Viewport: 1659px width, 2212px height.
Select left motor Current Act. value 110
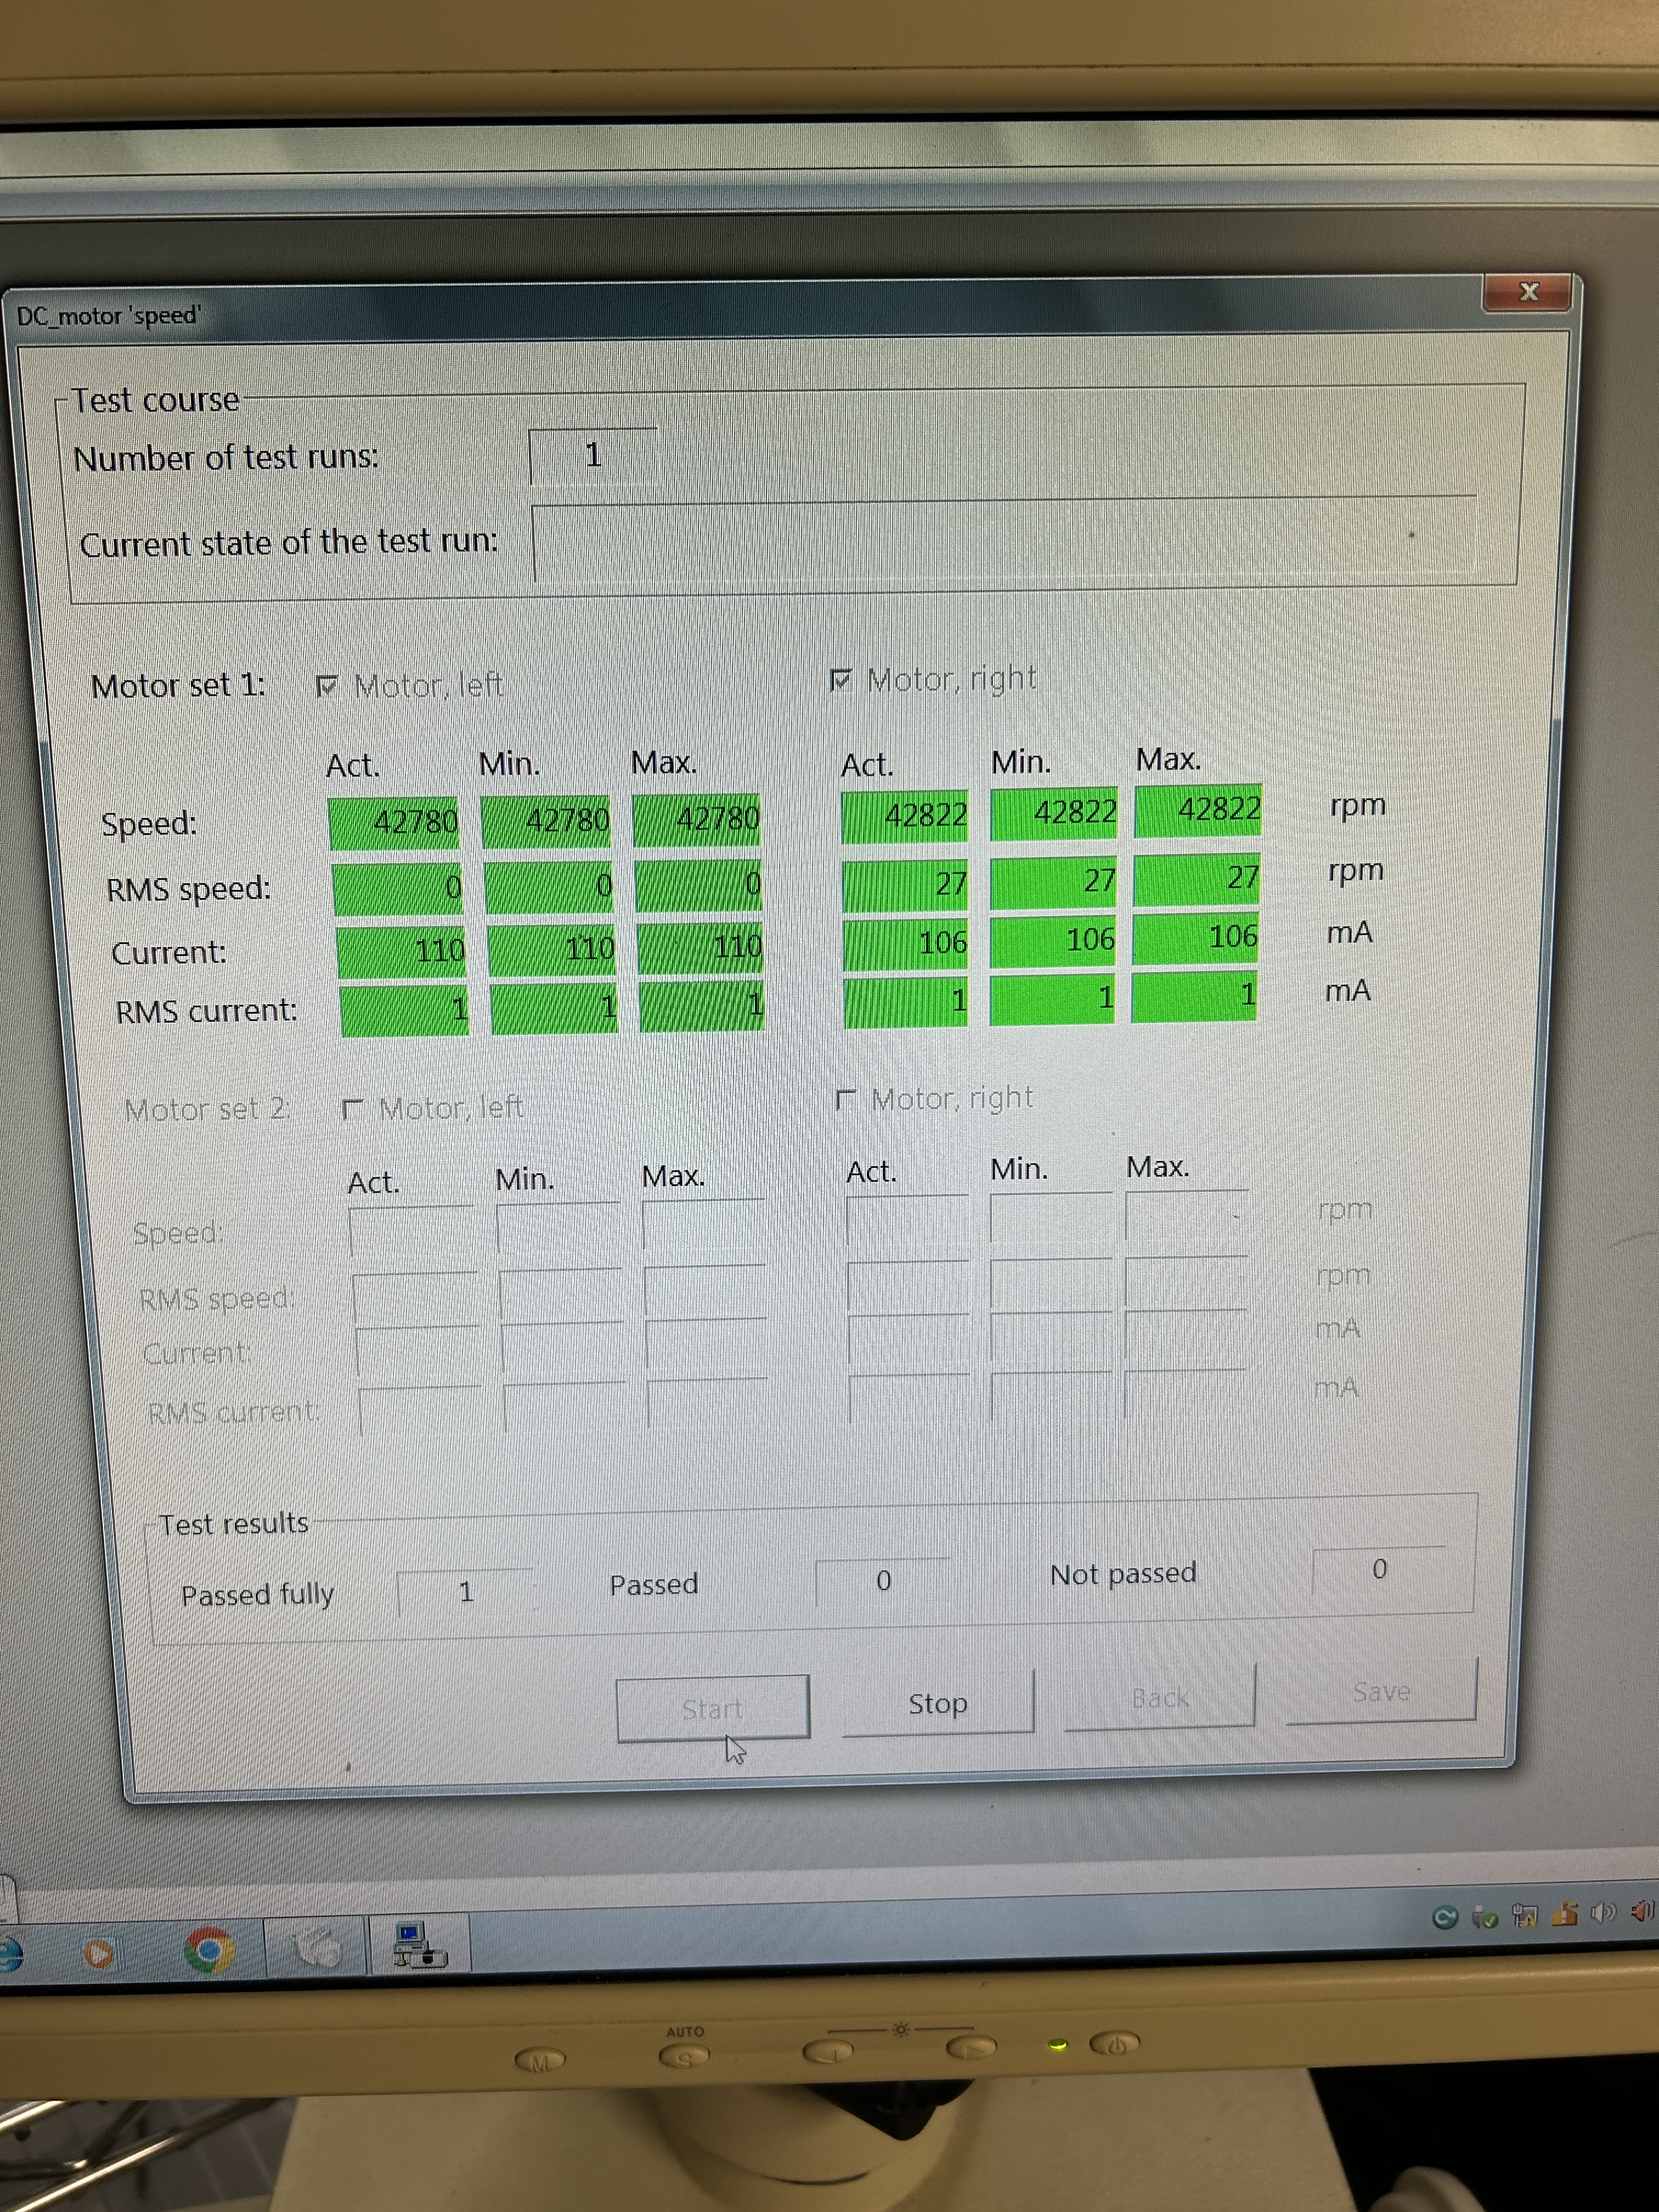click(401, 952)
